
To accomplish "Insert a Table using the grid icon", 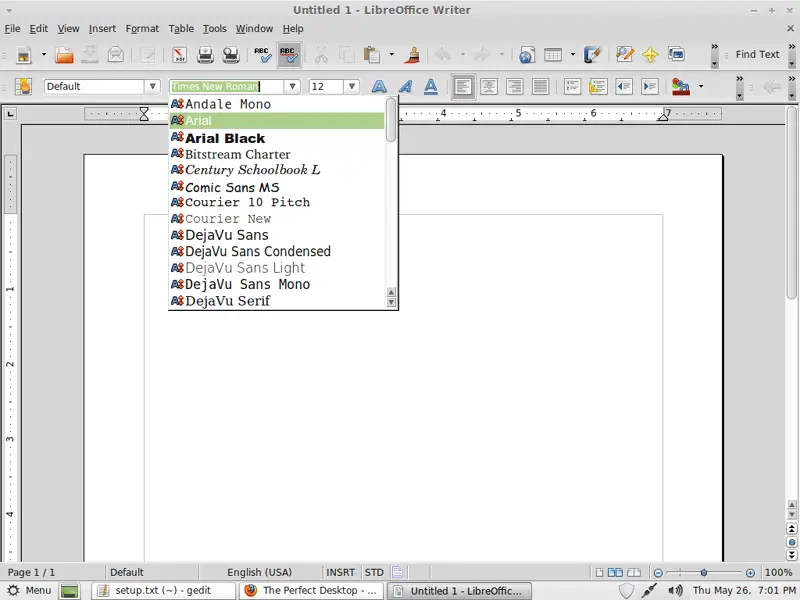I will tap(553, 55).
